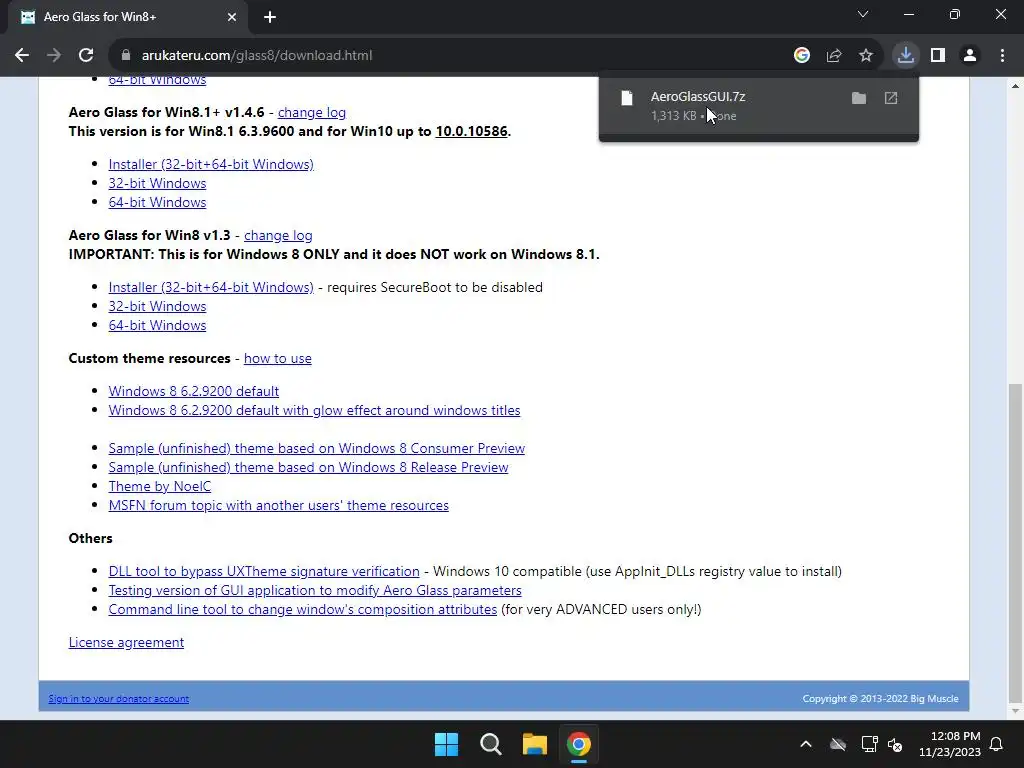The width and height of the screenshot is (1024, 768).
Task: Open File Explorer from taskbar
Action: pos(534,744)
